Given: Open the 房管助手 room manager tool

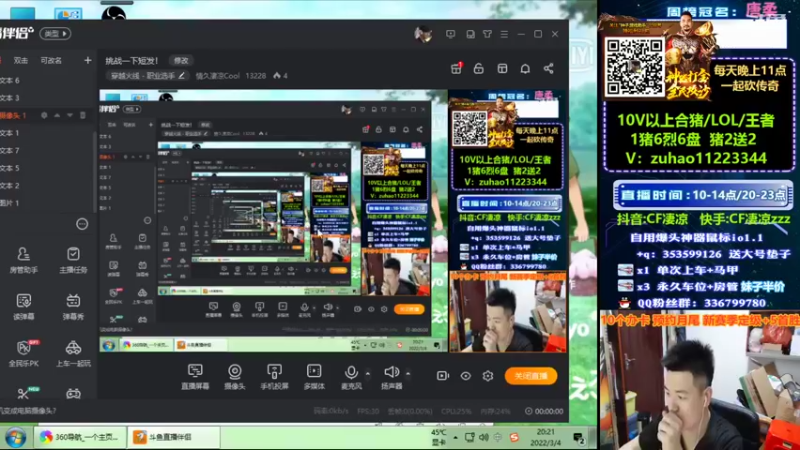Looking at the screenshot, I should (23, 259).
